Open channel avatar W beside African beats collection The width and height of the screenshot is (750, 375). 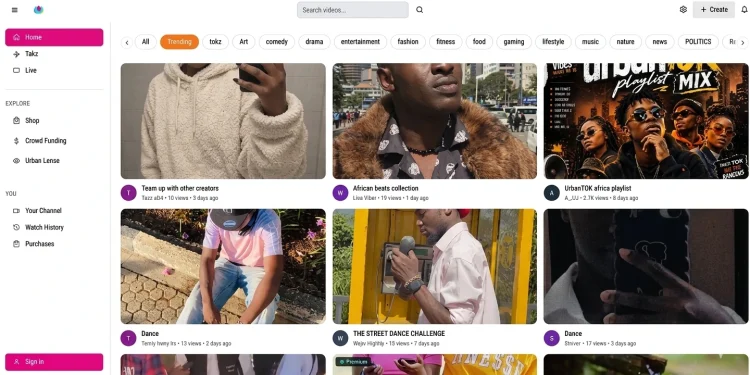340,193
